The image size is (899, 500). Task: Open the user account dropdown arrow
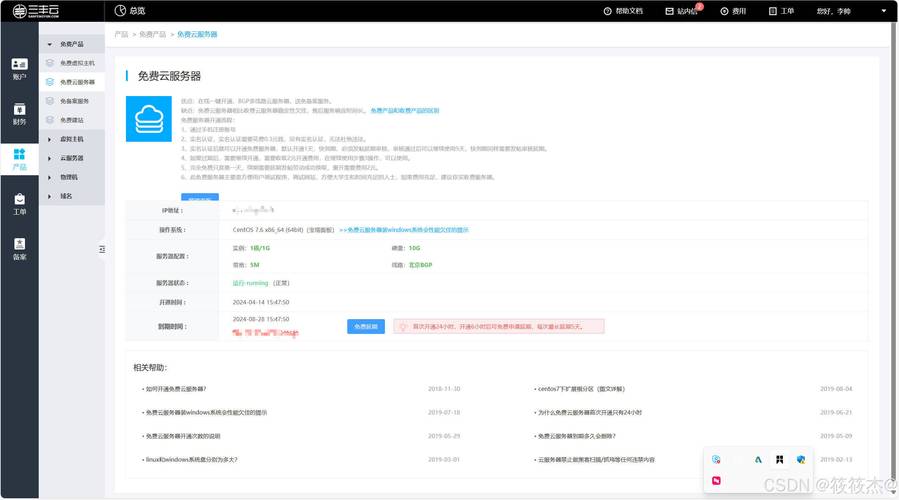click(x=884, y=11)
